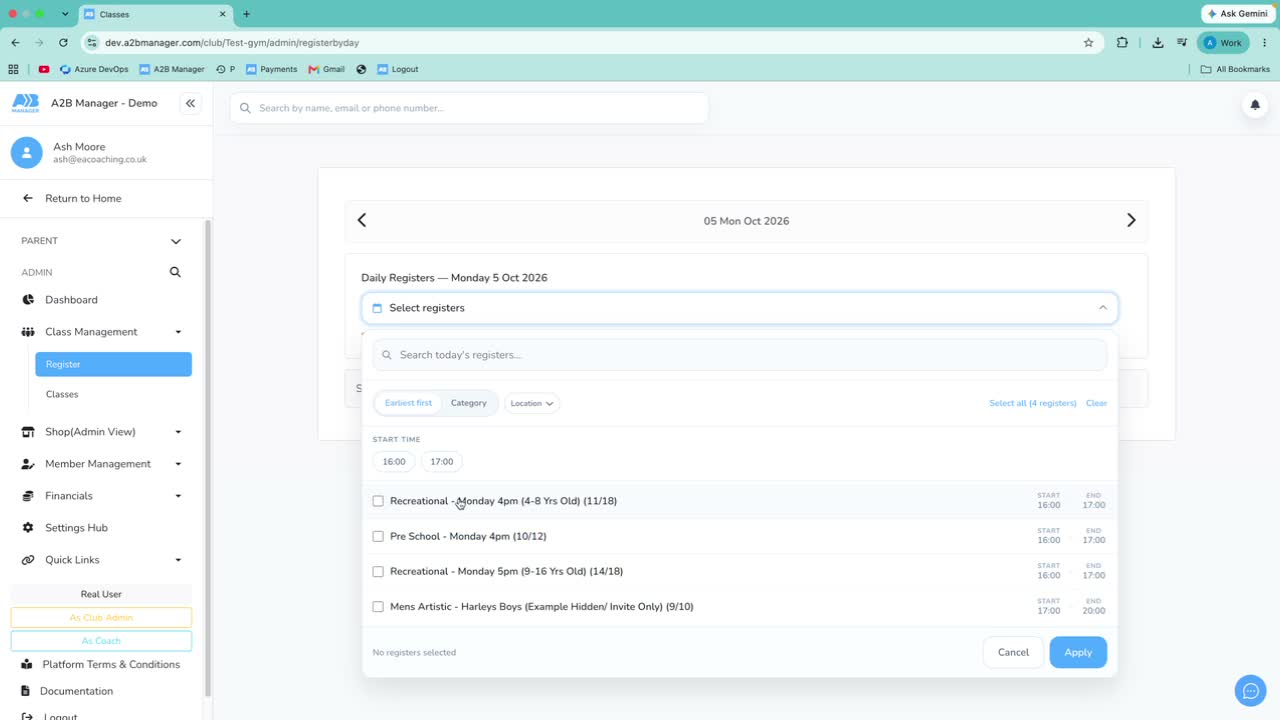Reload the browser page

tap(63, 43)
